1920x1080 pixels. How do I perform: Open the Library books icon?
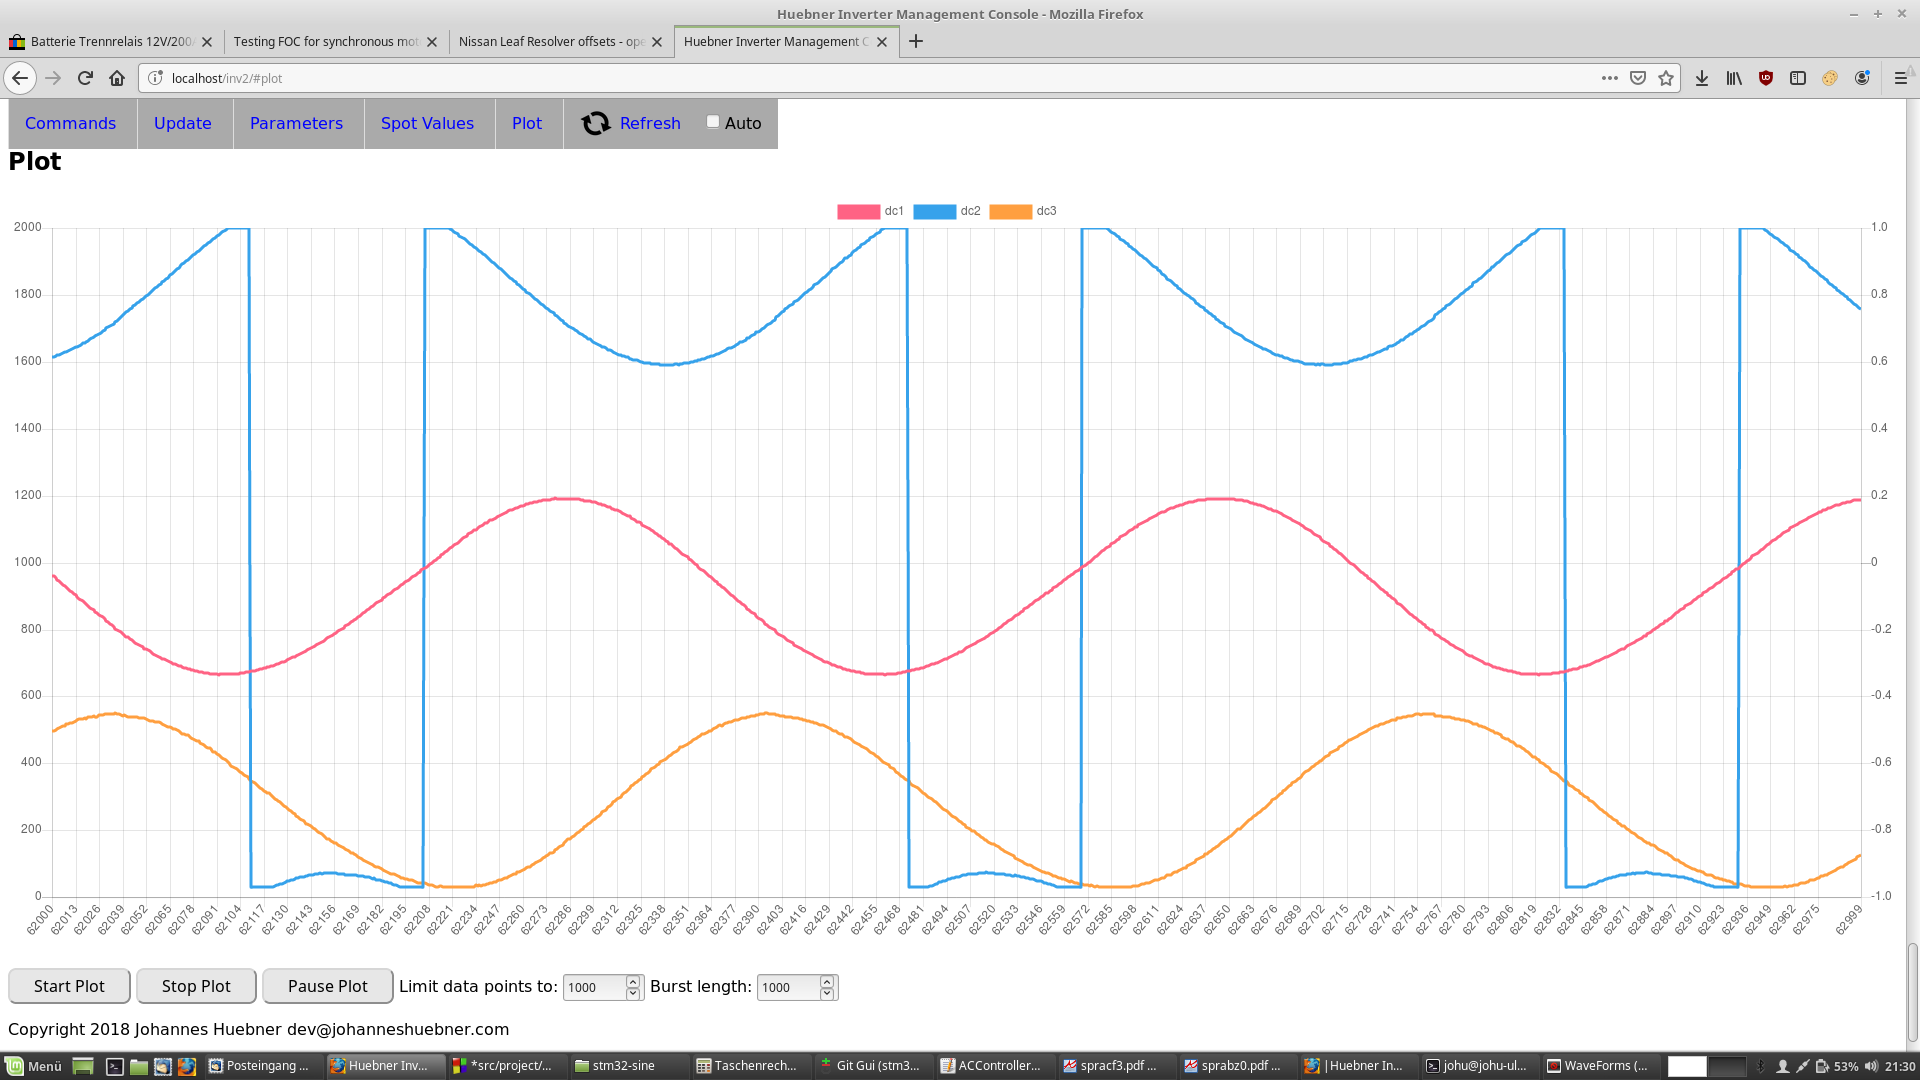[x=1734, y=78]
